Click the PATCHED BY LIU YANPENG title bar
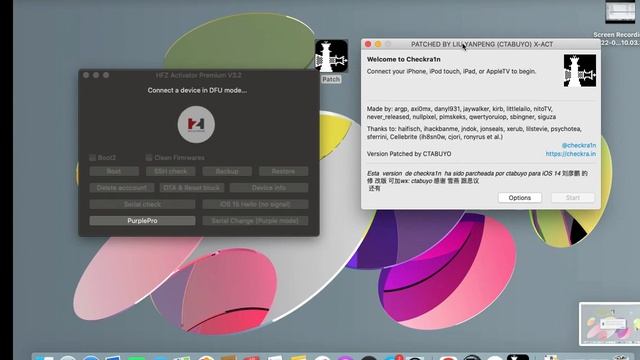 click(x=482, y=44)
